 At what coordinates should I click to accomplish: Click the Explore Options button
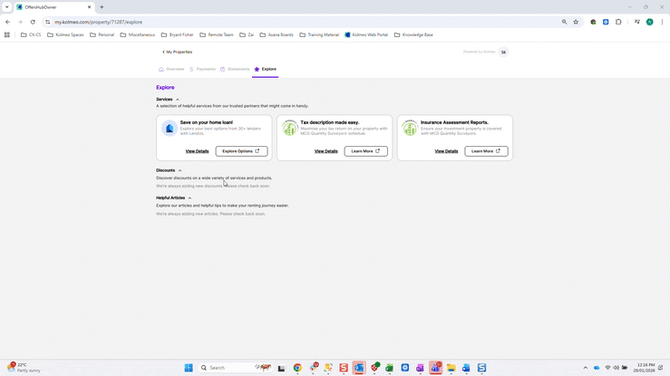point(241,151)
